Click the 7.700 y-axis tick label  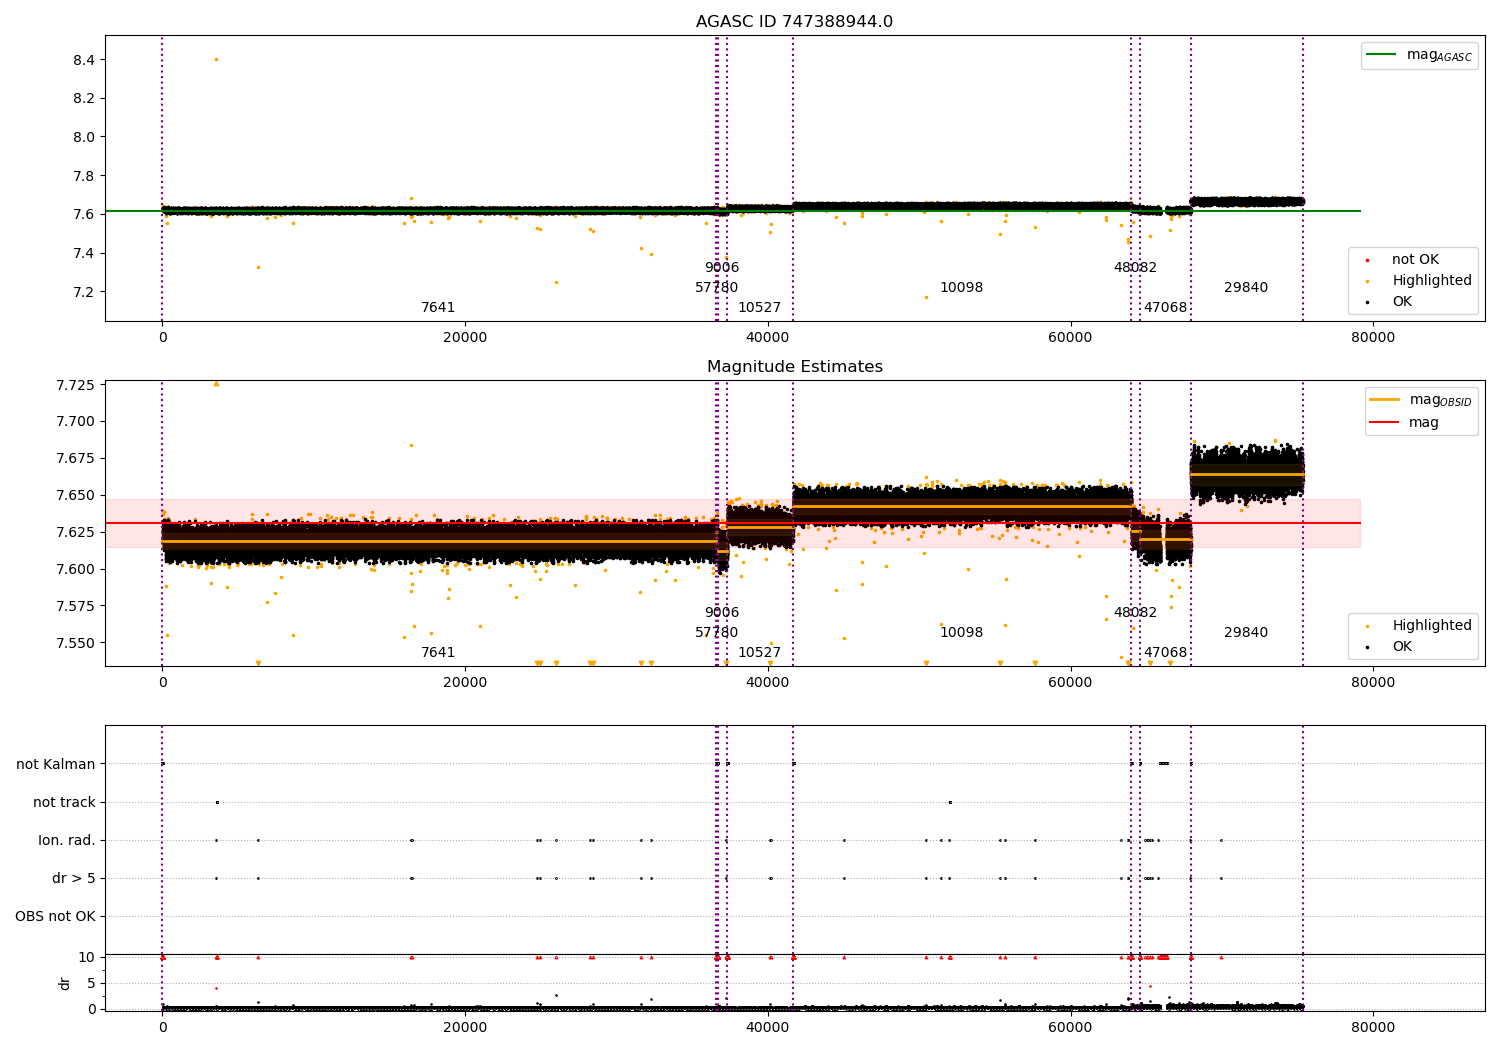pos(76,421)
